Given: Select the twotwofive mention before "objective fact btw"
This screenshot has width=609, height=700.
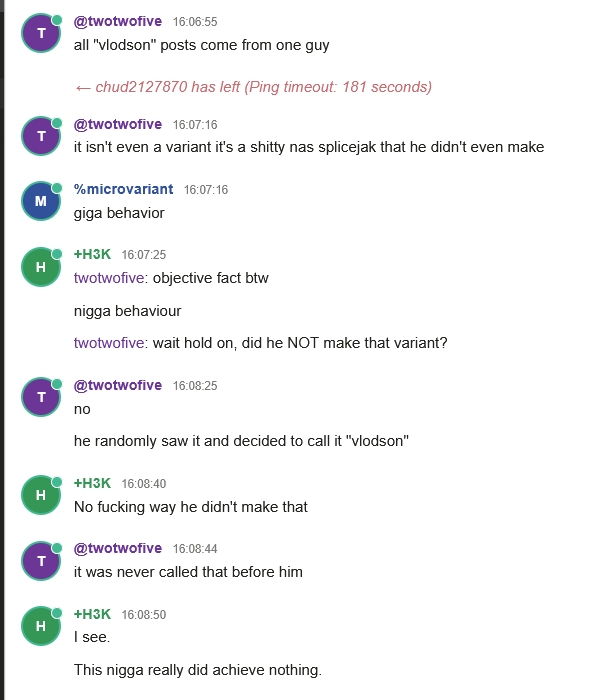Looking at the screenshot, I should 109,278.
